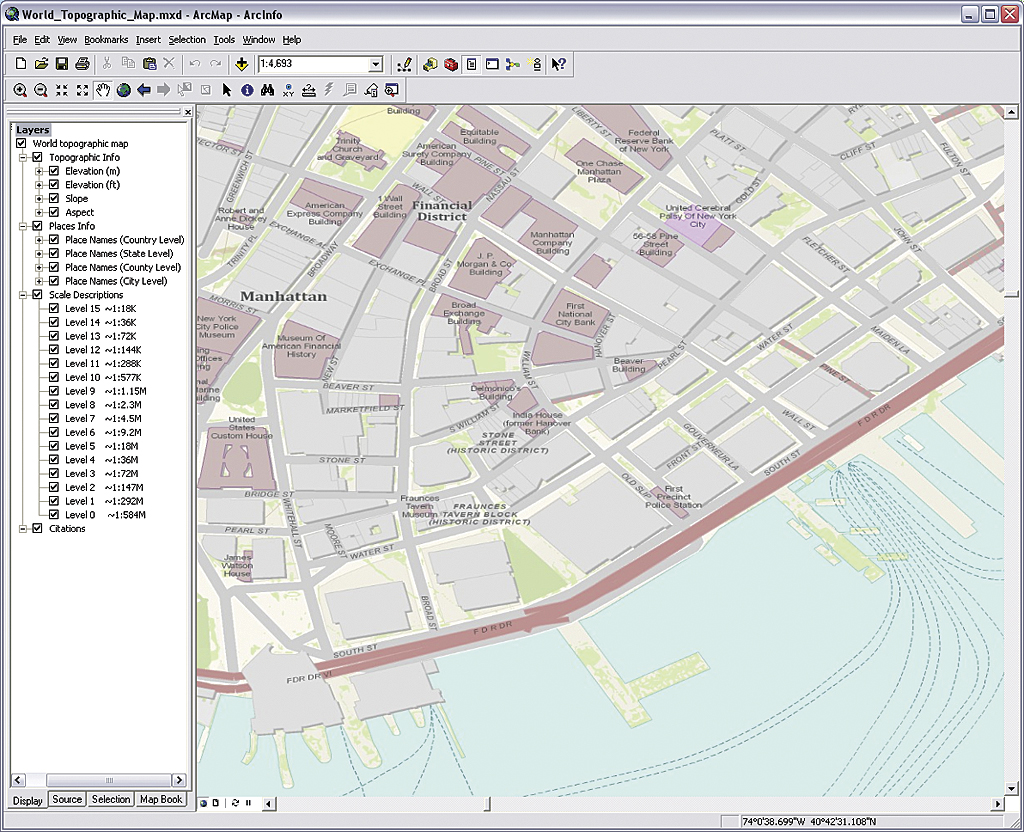1024x832 pixels.
Task: Toggle the Citations layer checkbox
Action: coord(38,529)
